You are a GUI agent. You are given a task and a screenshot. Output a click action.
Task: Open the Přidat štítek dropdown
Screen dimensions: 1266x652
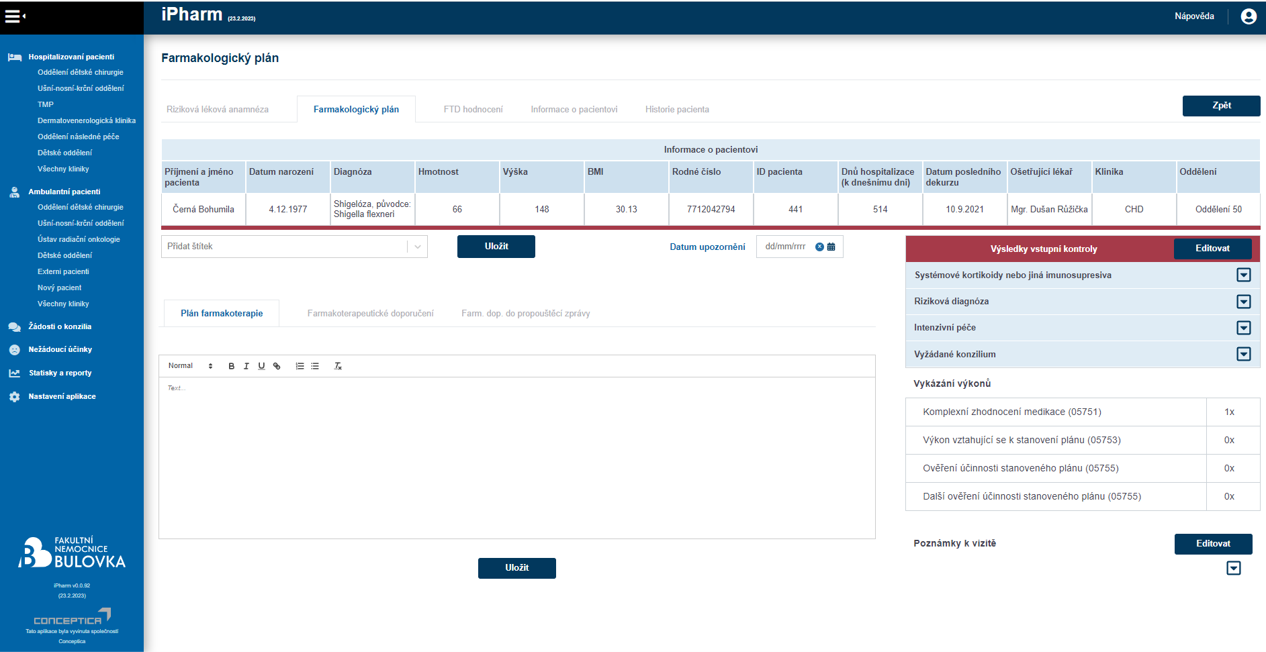417,247
